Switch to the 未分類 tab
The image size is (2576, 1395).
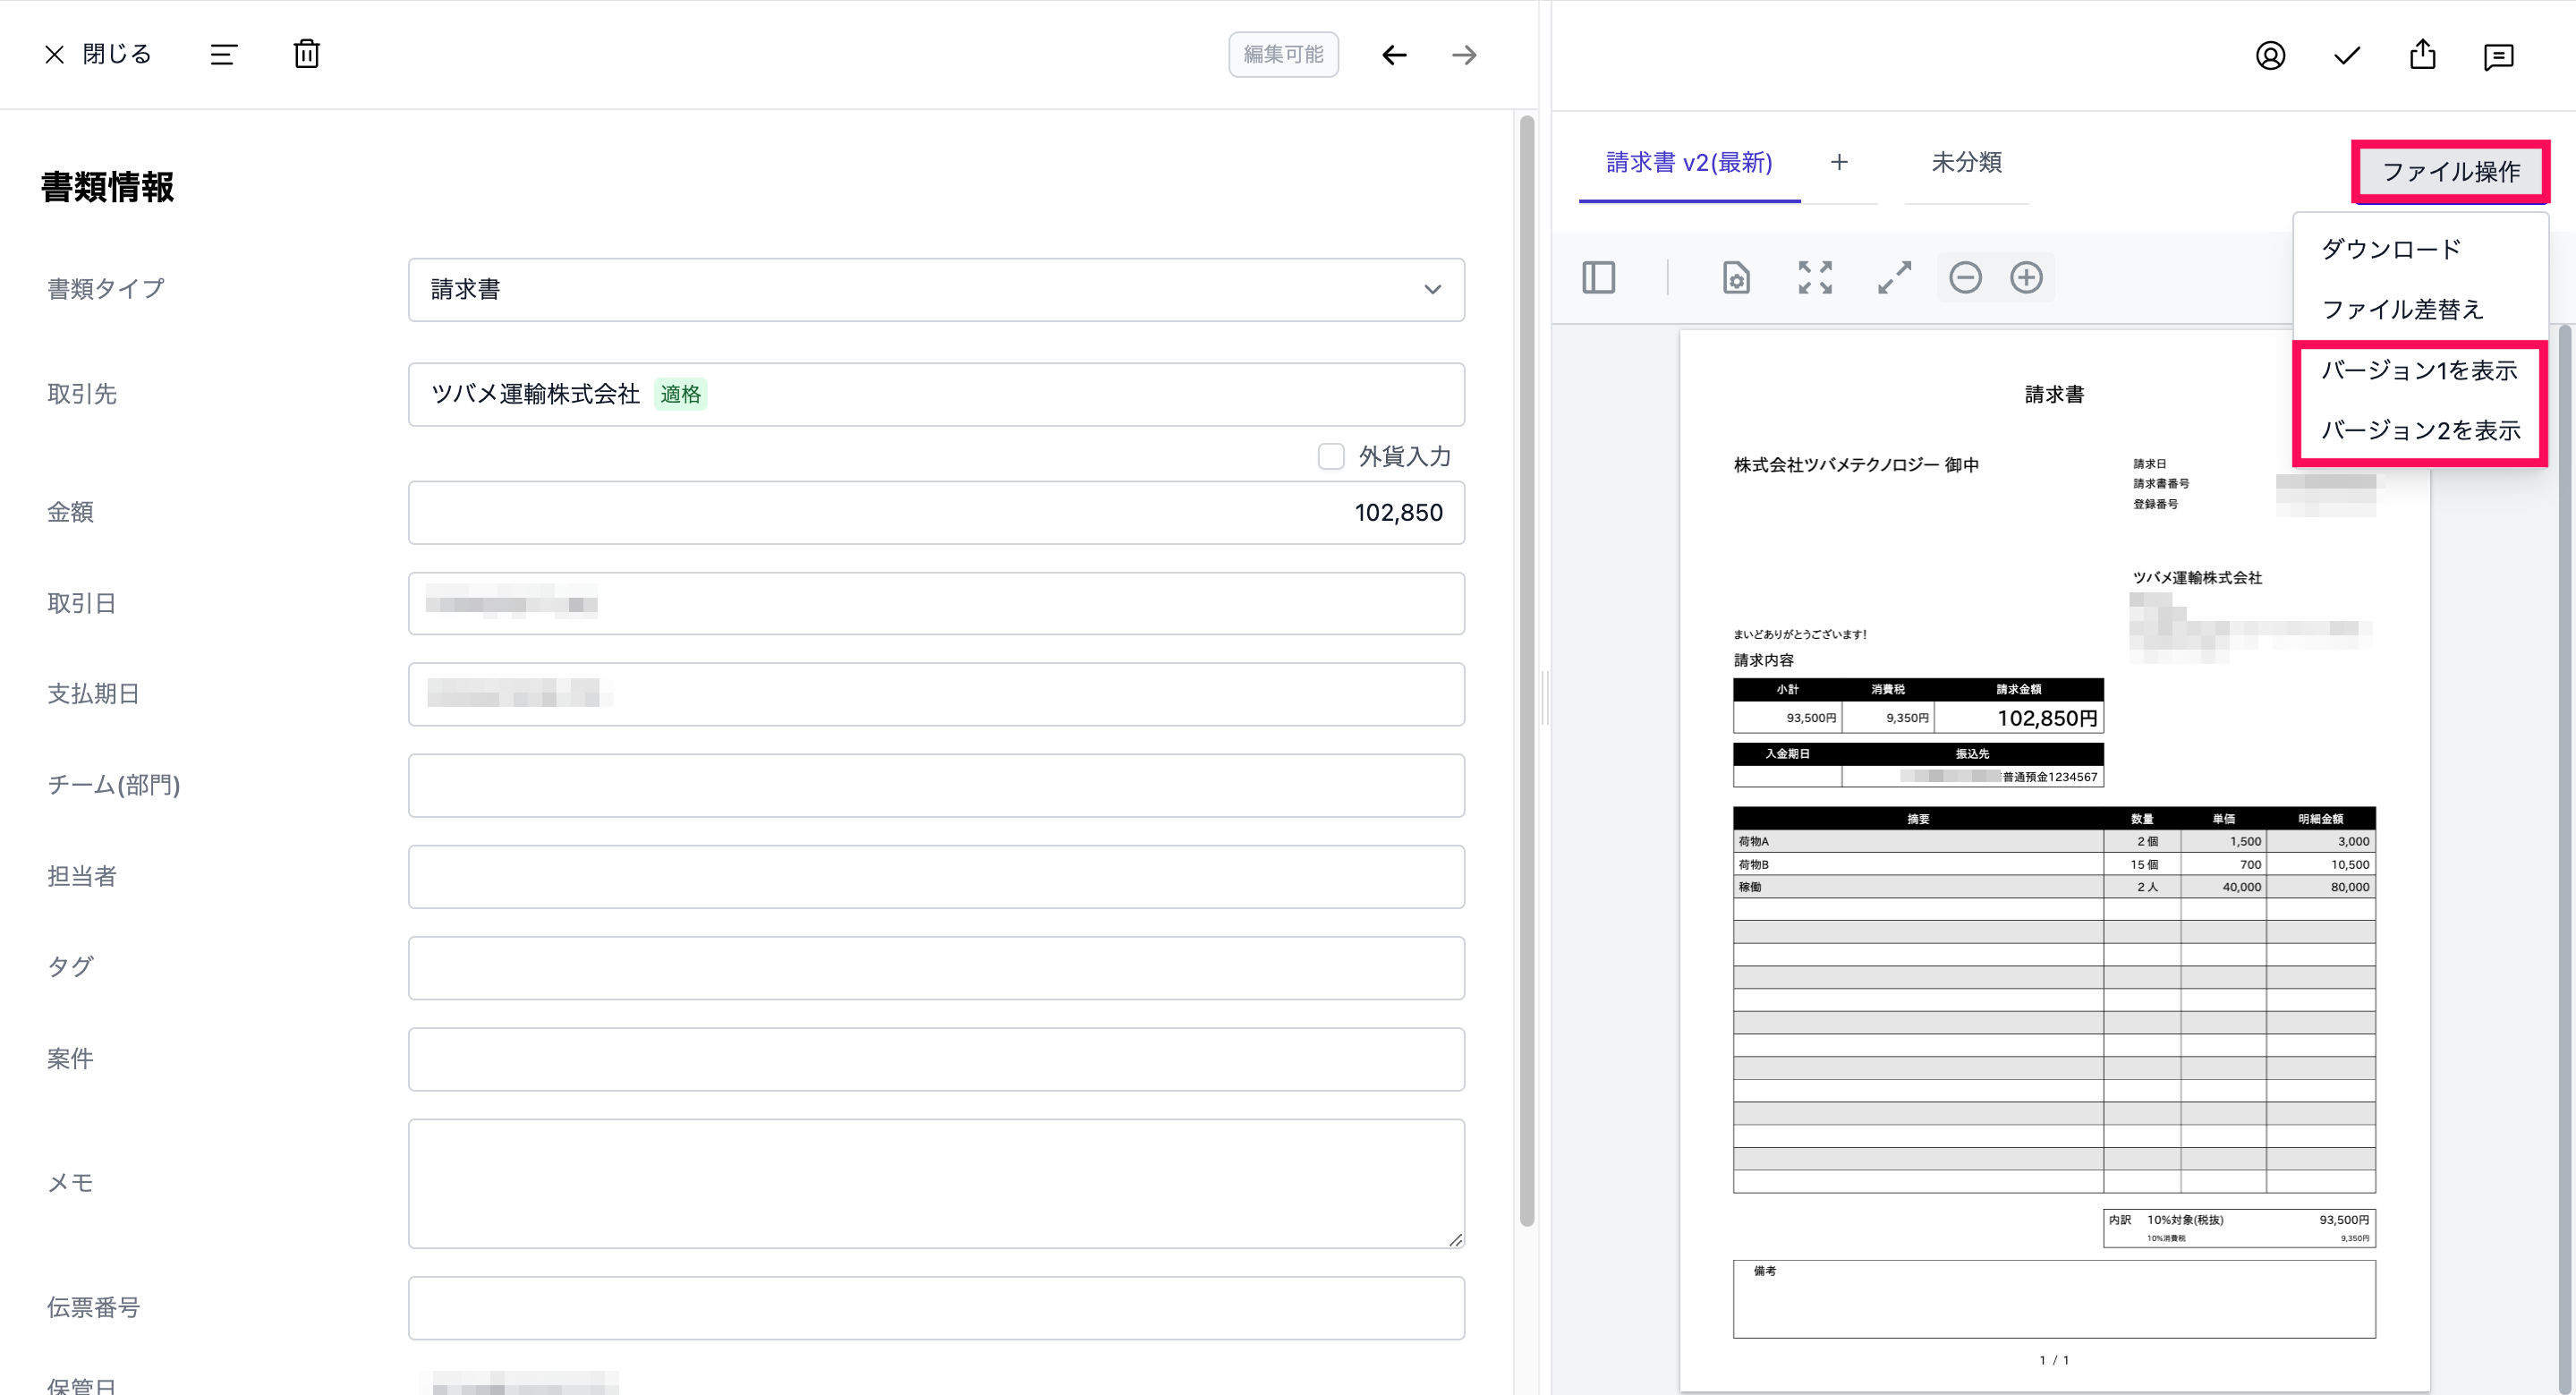coord(1966,162)
